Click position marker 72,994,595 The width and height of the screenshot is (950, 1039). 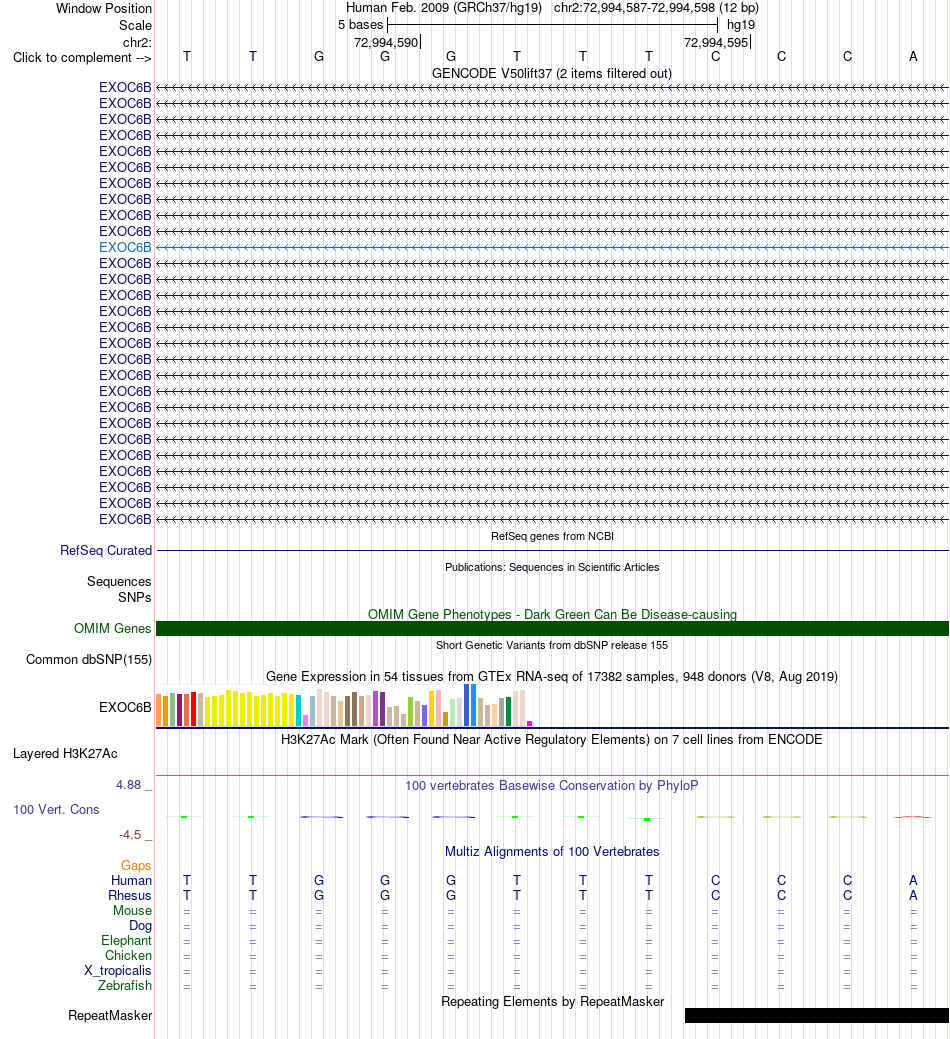coord(716,42)
